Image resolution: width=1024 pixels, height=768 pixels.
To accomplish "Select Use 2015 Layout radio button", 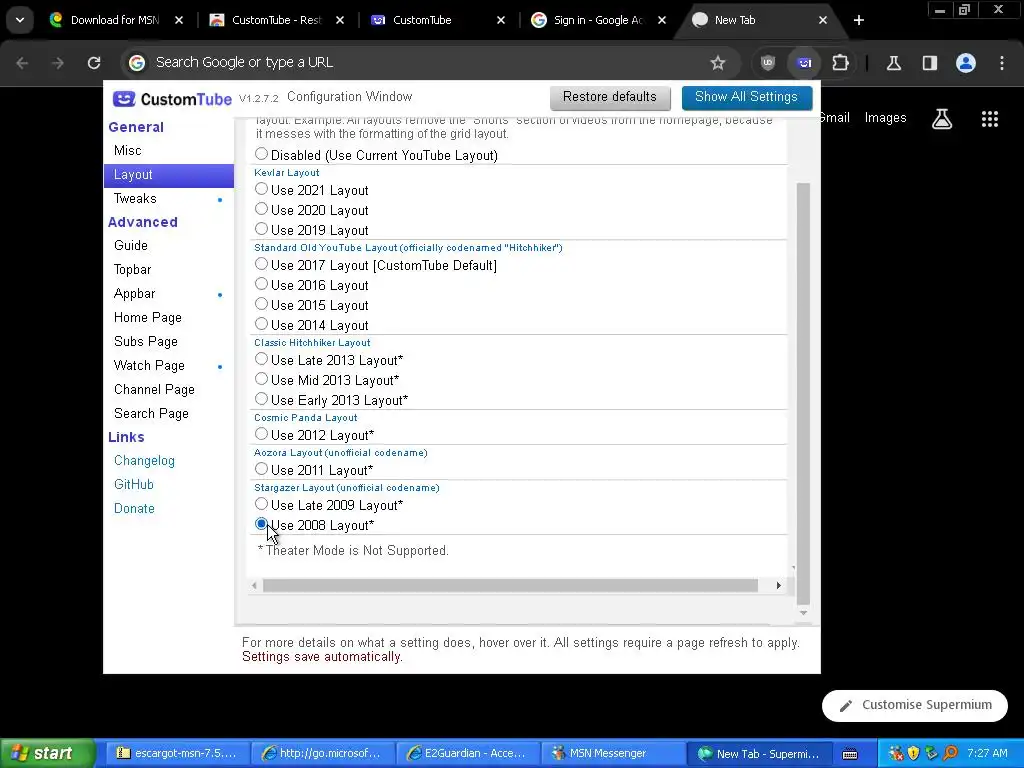I will point(261,304).
